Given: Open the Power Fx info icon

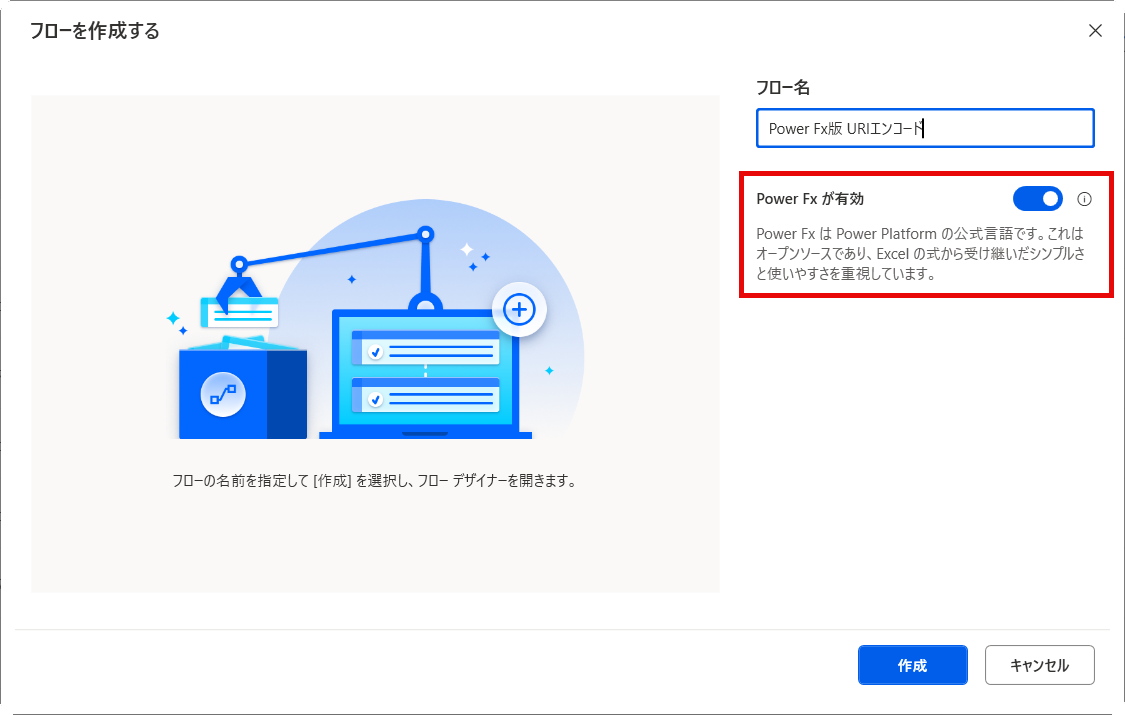Looking at the screenshot, I should [x=1084, y=199].
